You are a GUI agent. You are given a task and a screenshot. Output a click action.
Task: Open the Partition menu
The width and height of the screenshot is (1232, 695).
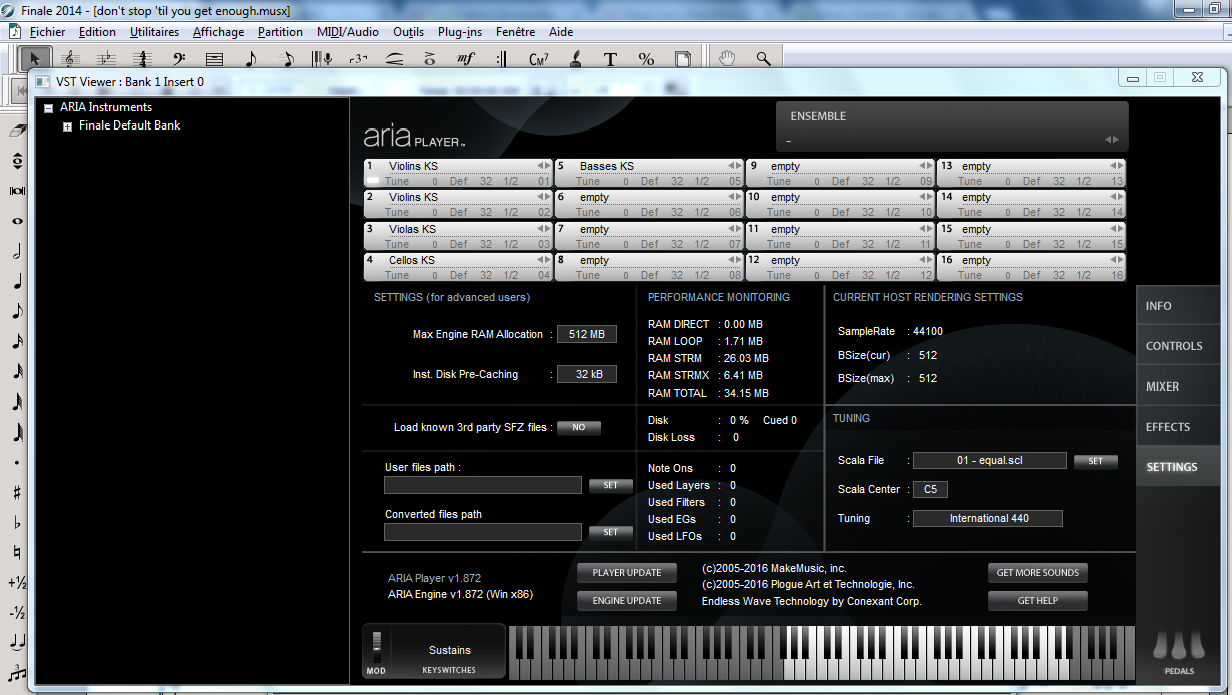tap(280, 32)
